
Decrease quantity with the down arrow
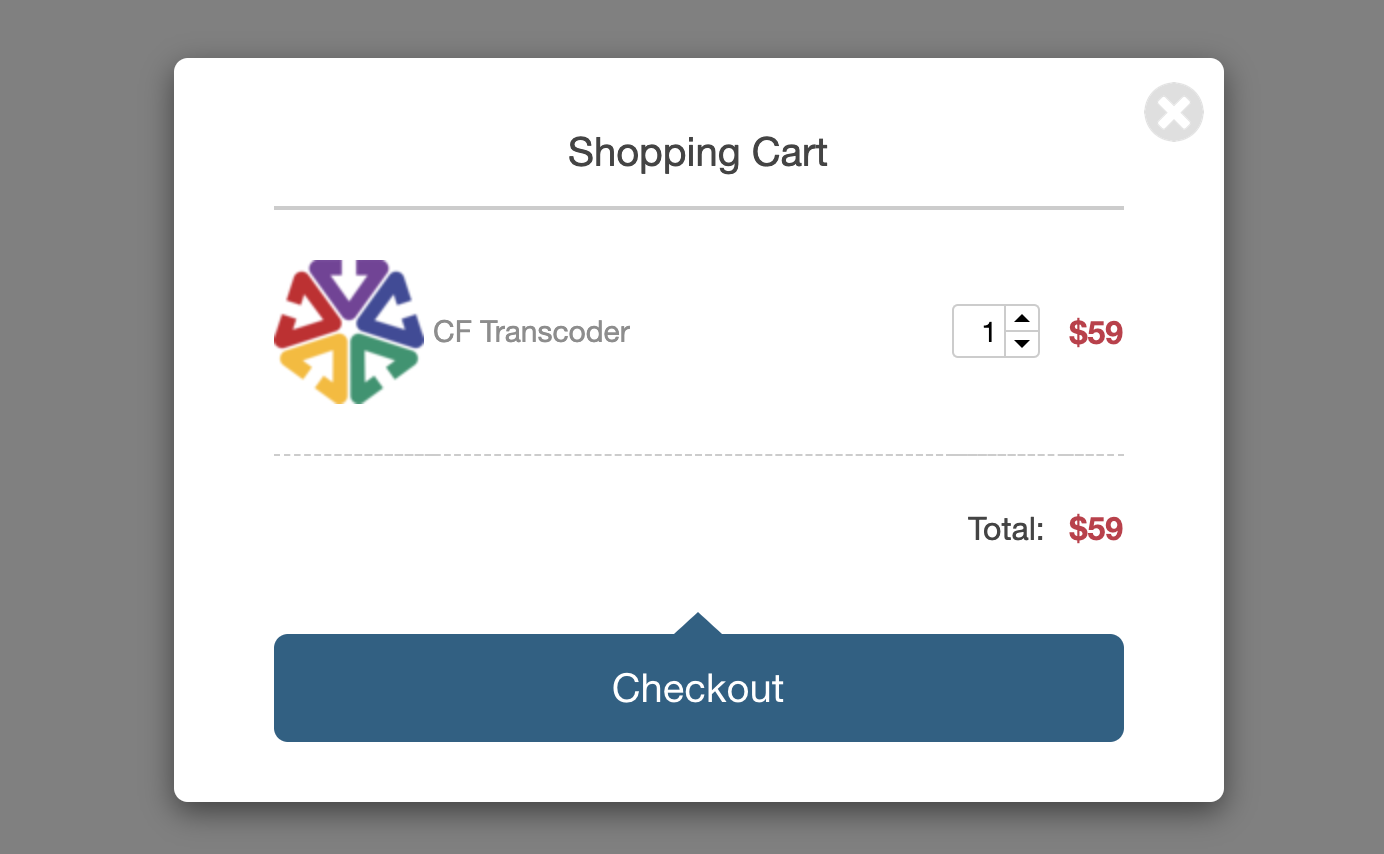click(1021, 344)
